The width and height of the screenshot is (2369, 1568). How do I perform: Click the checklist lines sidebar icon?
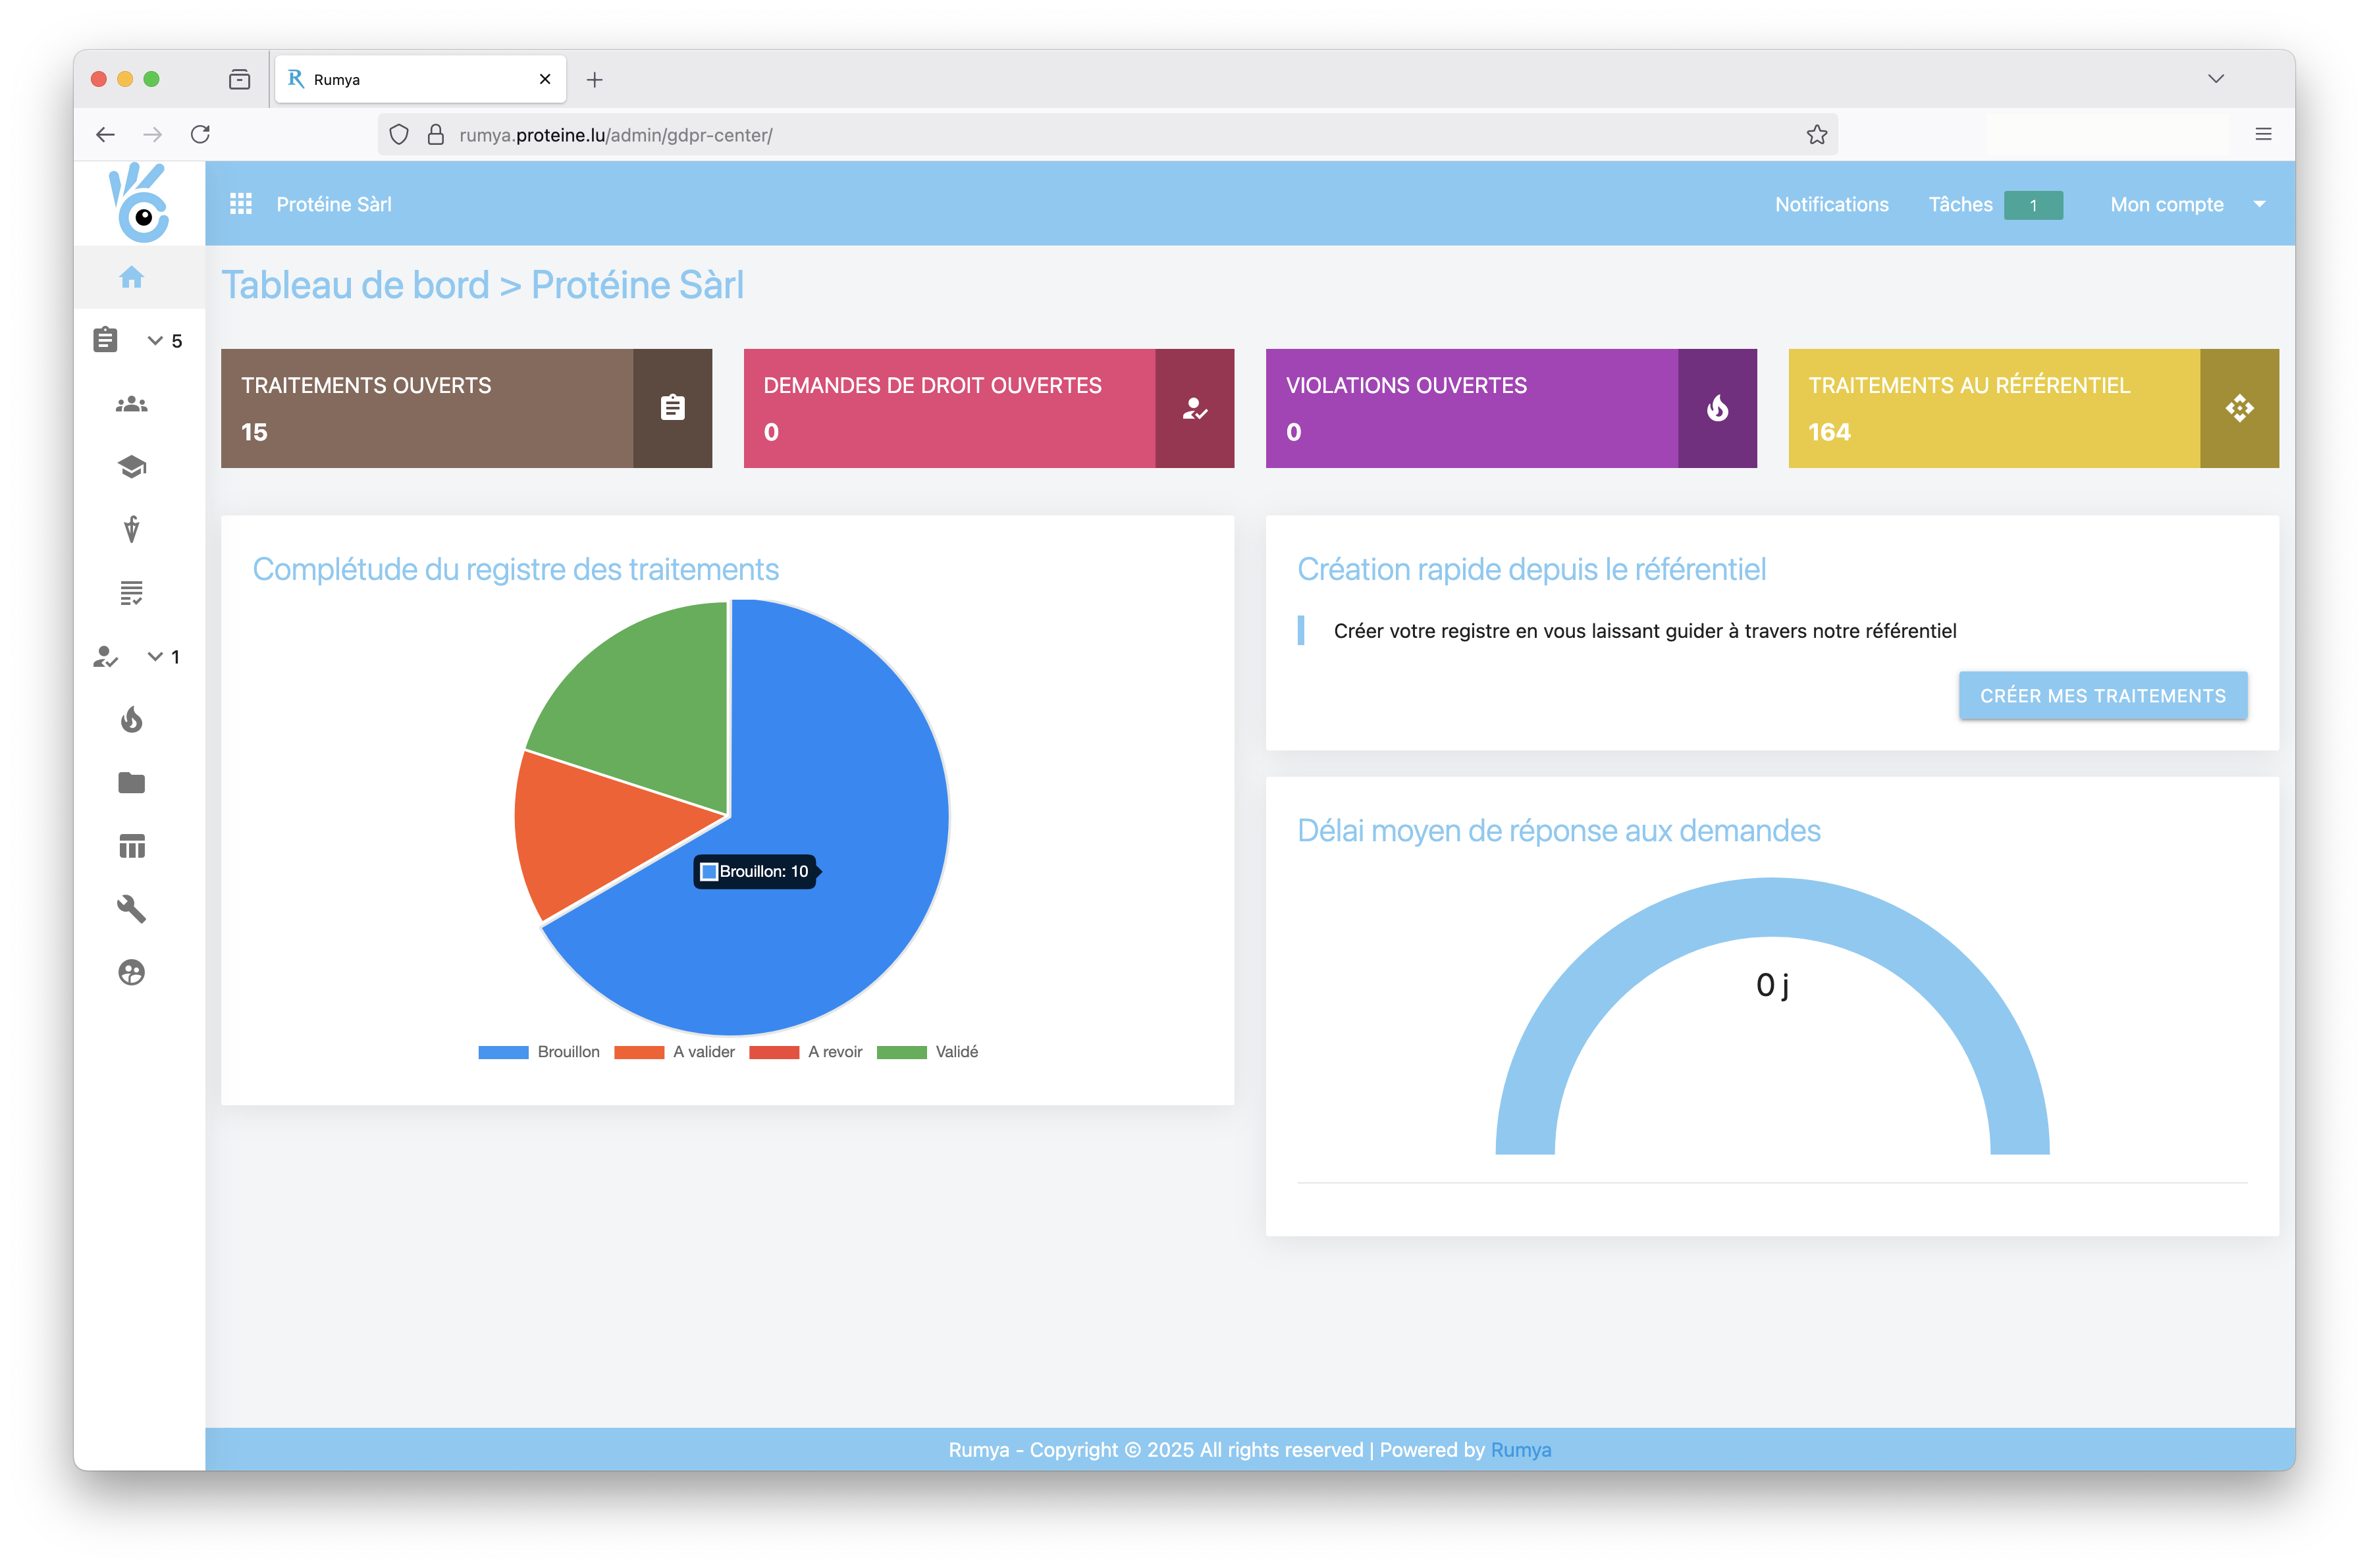pyautogui.click(x=131, y=593)
